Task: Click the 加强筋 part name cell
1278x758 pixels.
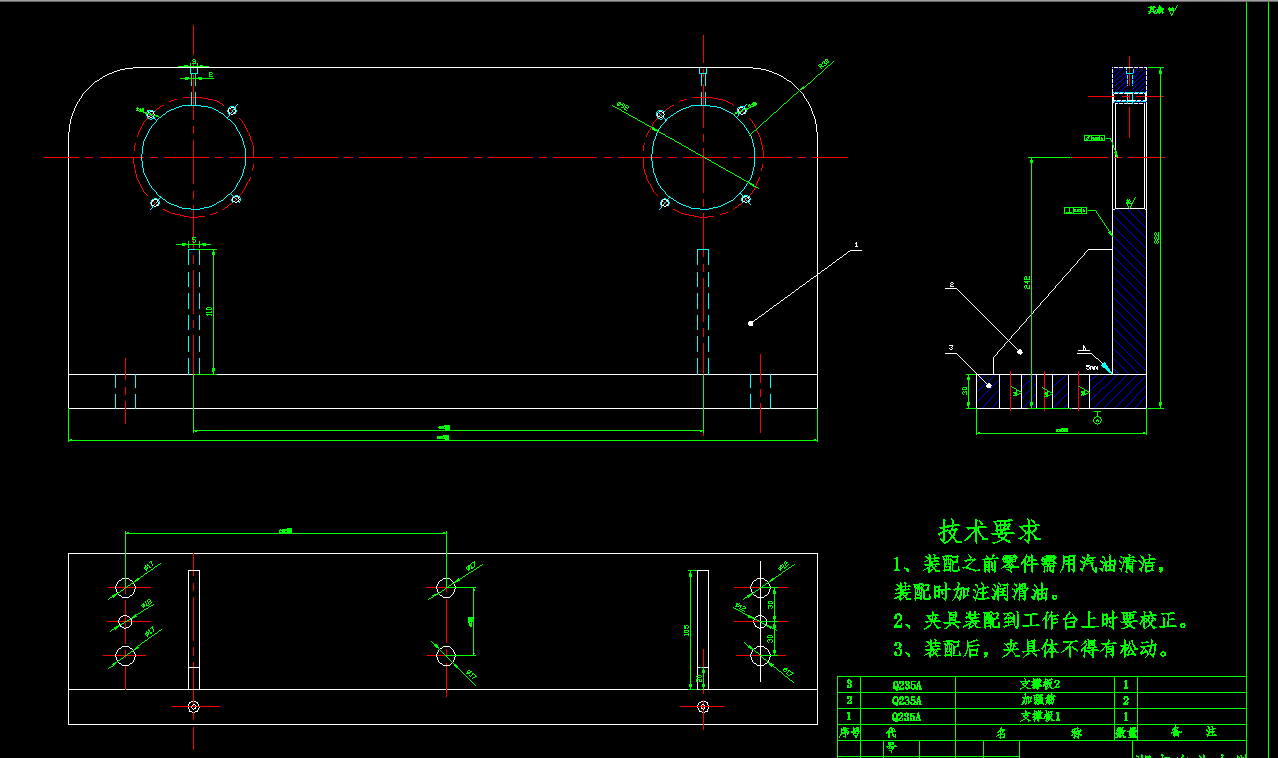Action: click(x=1037, y=701)
